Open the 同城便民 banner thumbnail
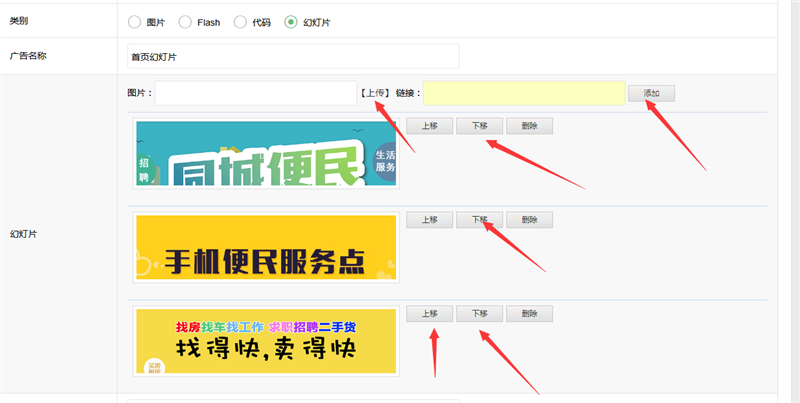 266,153
